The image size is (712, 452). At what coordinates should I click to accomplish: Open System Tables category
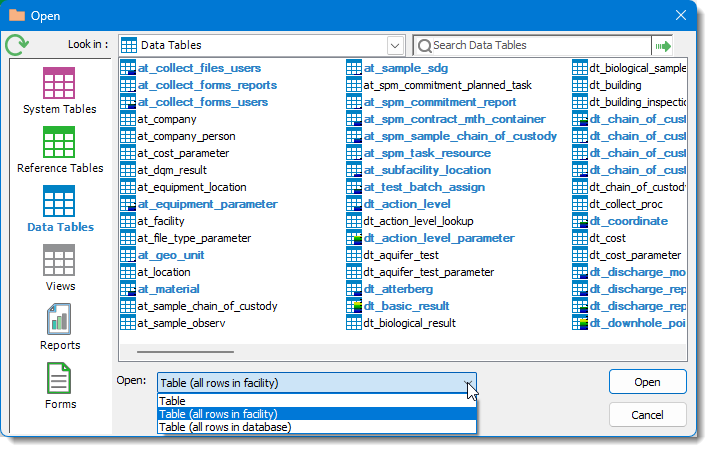[x=59, y=91]
